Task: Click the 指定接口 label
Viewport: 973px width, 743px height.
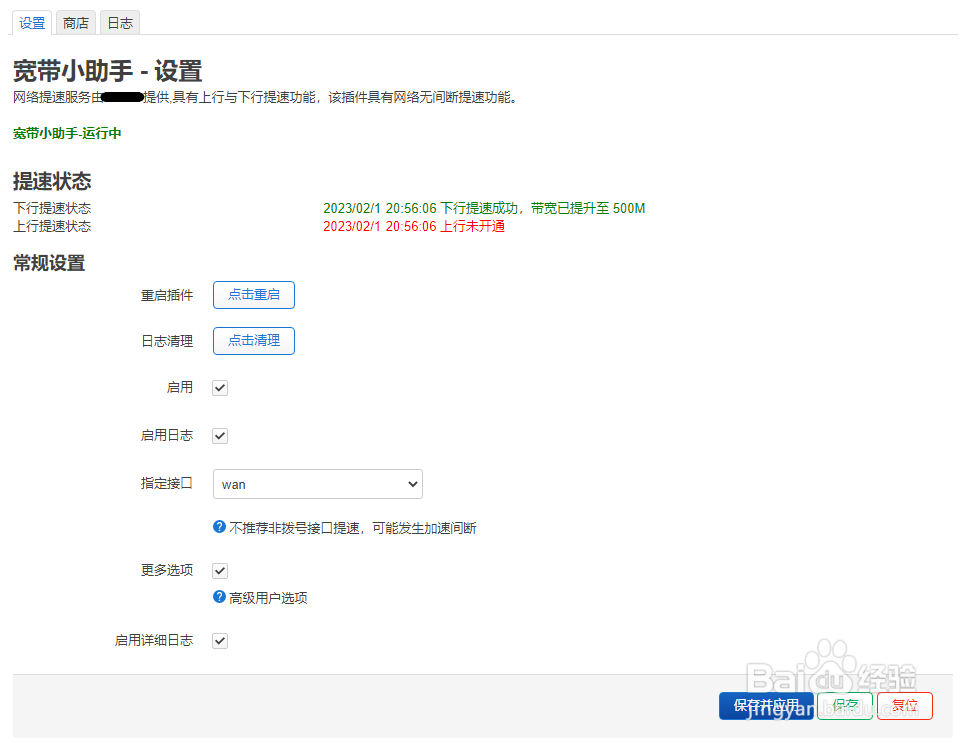Action: coord(167,484)
